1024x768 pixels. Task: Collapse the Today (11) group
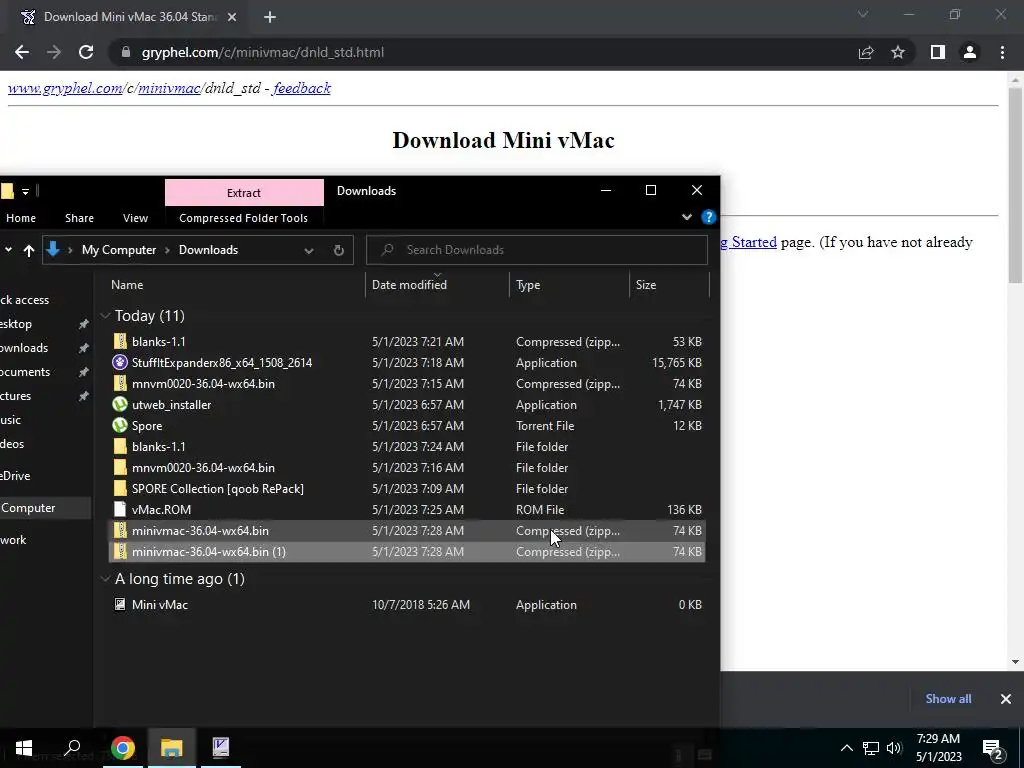(105, 316)
